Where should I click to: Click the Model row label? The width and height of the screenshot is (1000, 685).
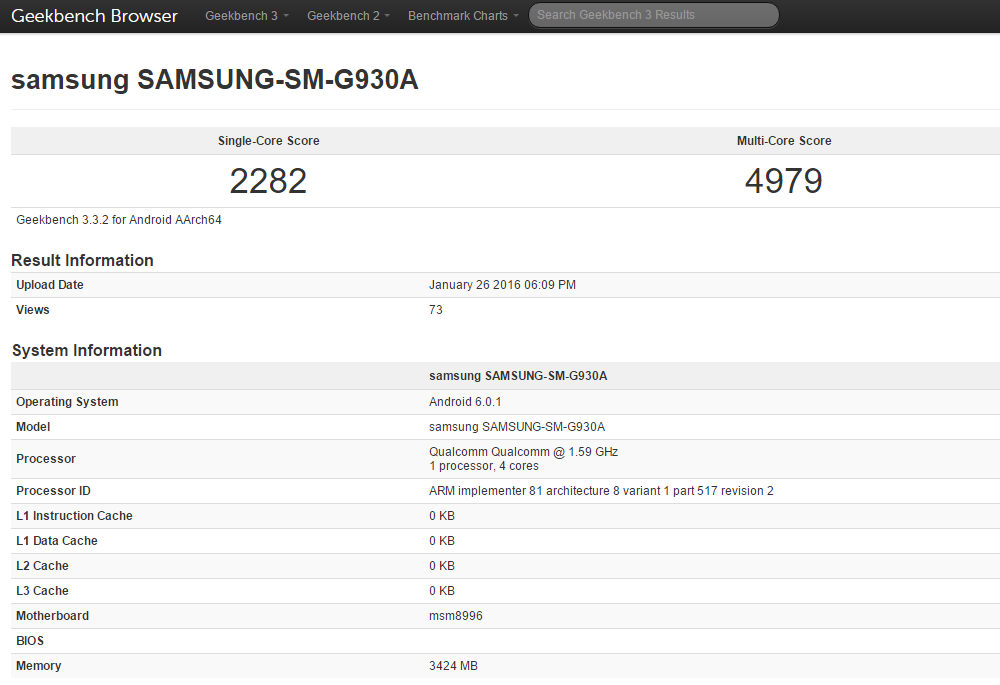[33, 427]
